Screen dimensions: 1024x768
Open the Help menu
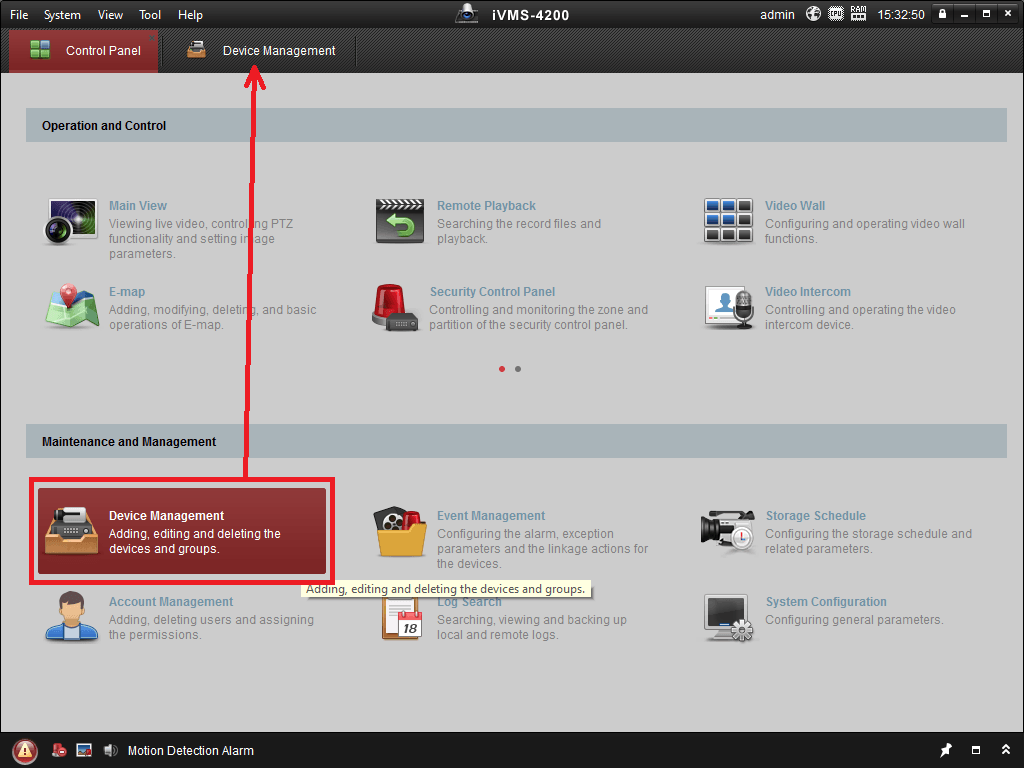[x=190, y=14]
